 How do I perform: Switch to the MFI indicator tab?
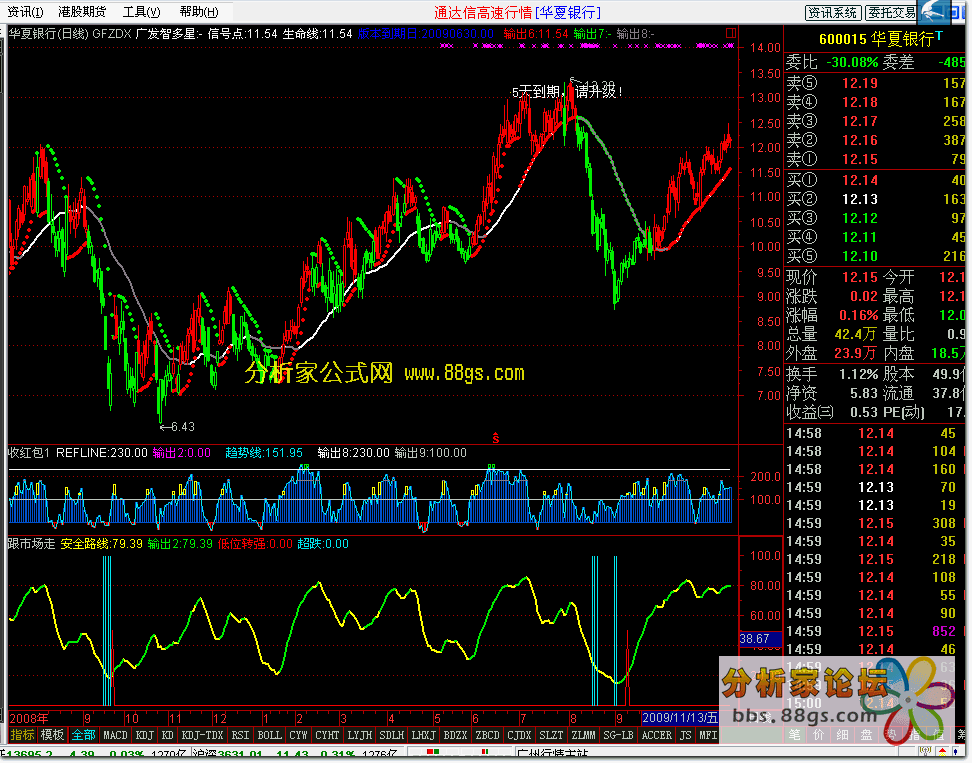[x=708, y=737]
